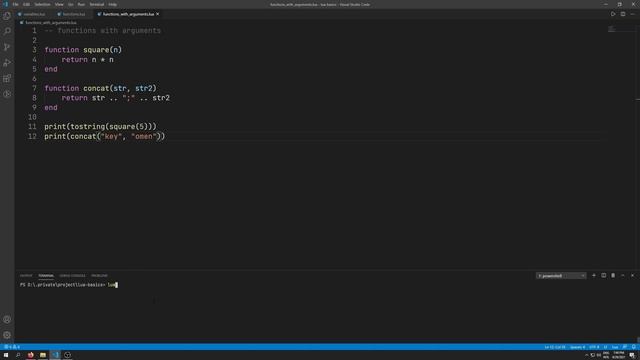Kill the terminal with trash icon

[613, 276]
